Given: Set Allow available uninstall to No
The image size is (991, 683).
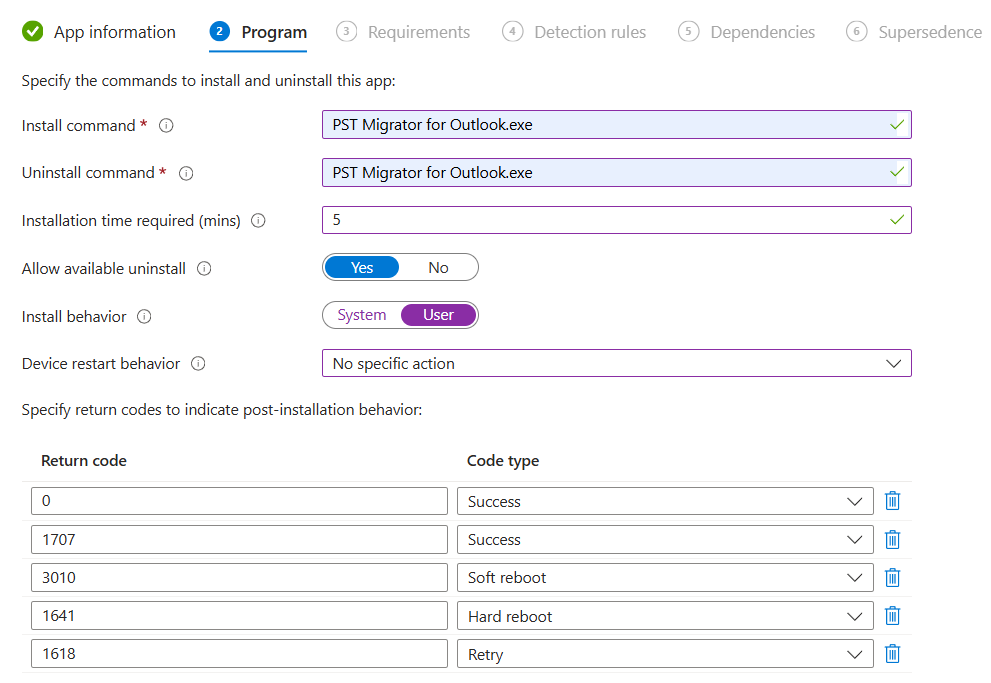Looking at the screenshot, I should [x=438, y=267].
